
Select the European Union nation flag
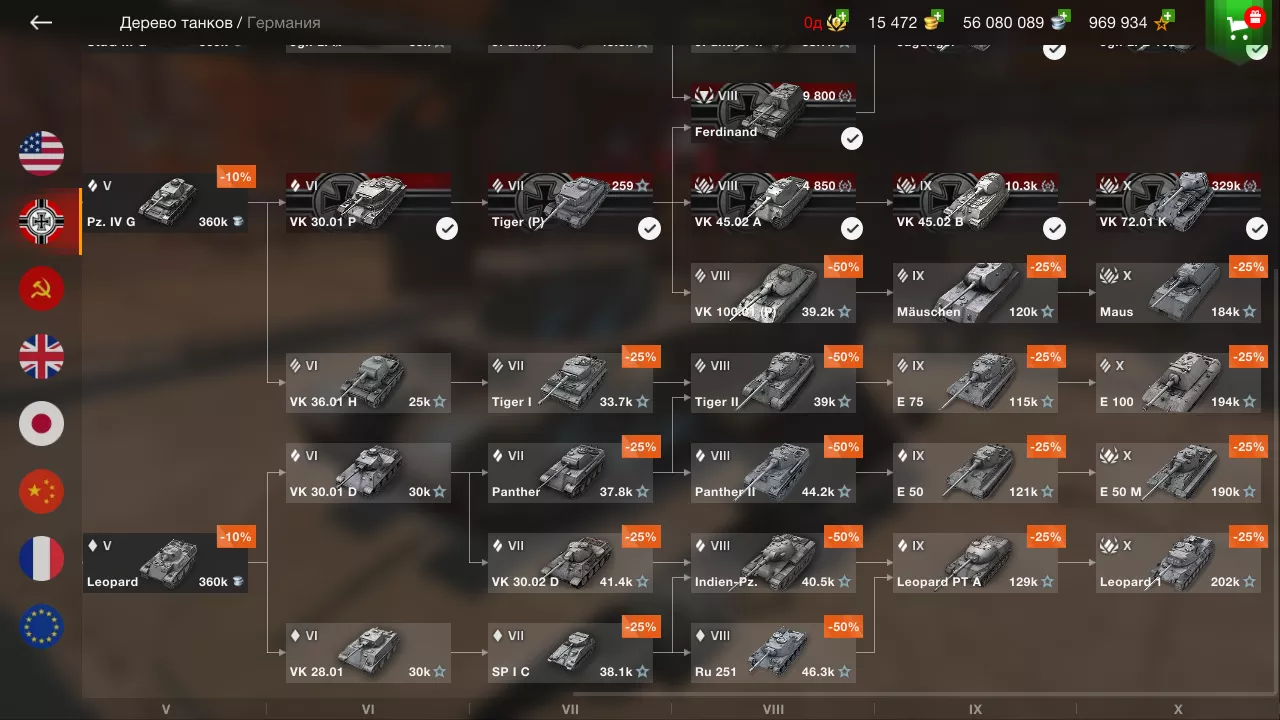tap(41, 626)
